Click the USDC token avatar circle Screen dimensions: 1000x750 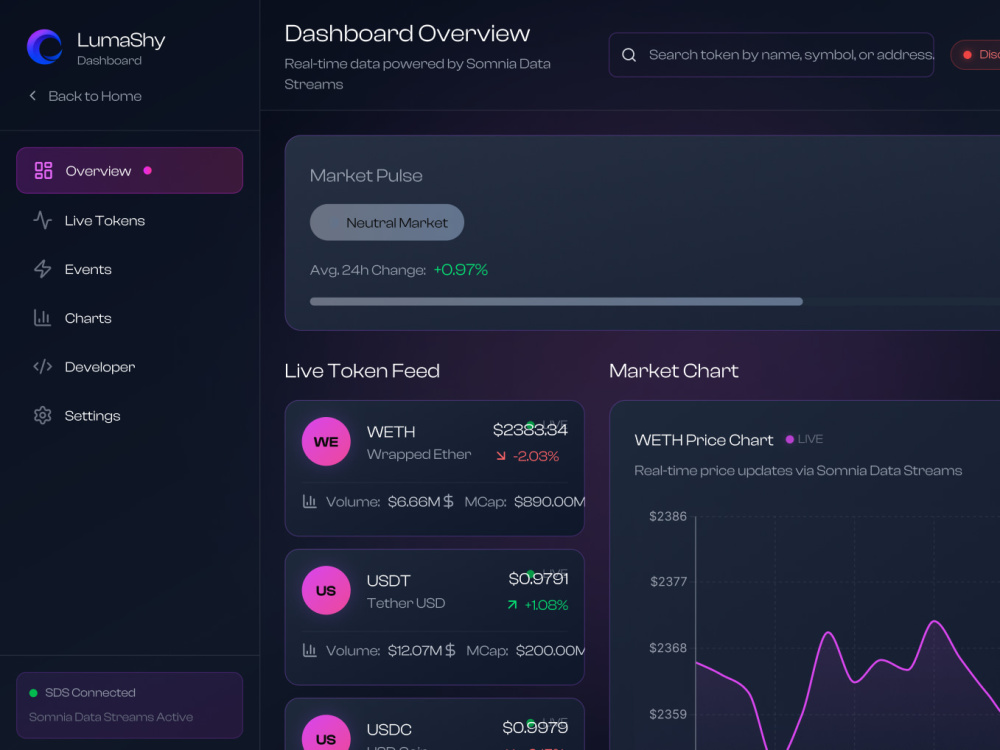pyautogui.click(x=326, y=733)
